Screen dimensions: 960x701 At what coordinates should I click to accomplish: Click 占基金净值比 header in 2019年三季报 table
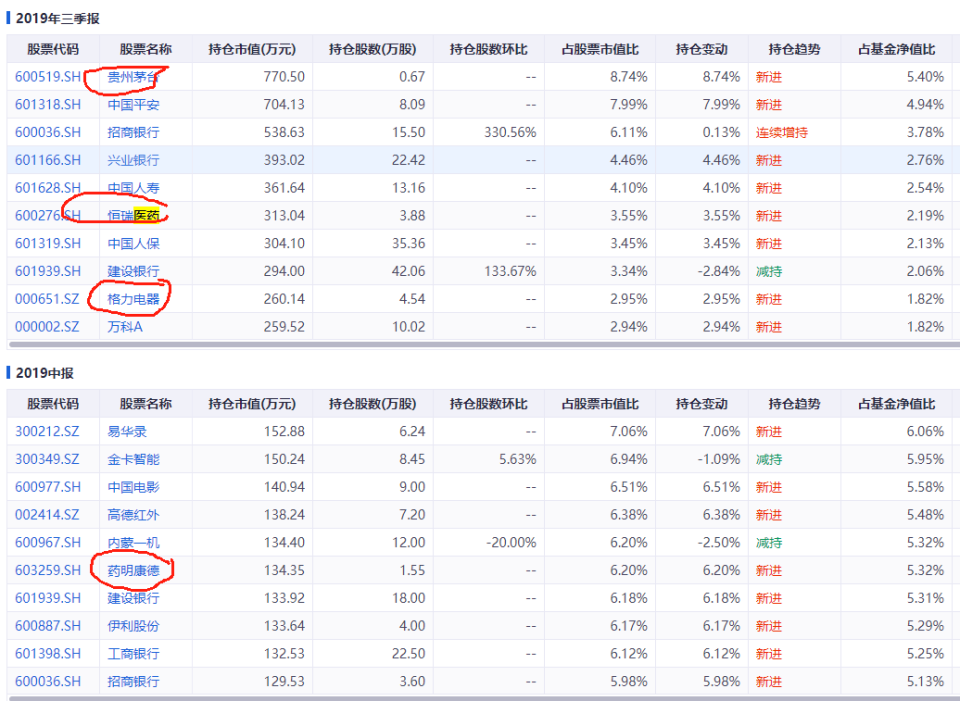(x=896, y=50)
